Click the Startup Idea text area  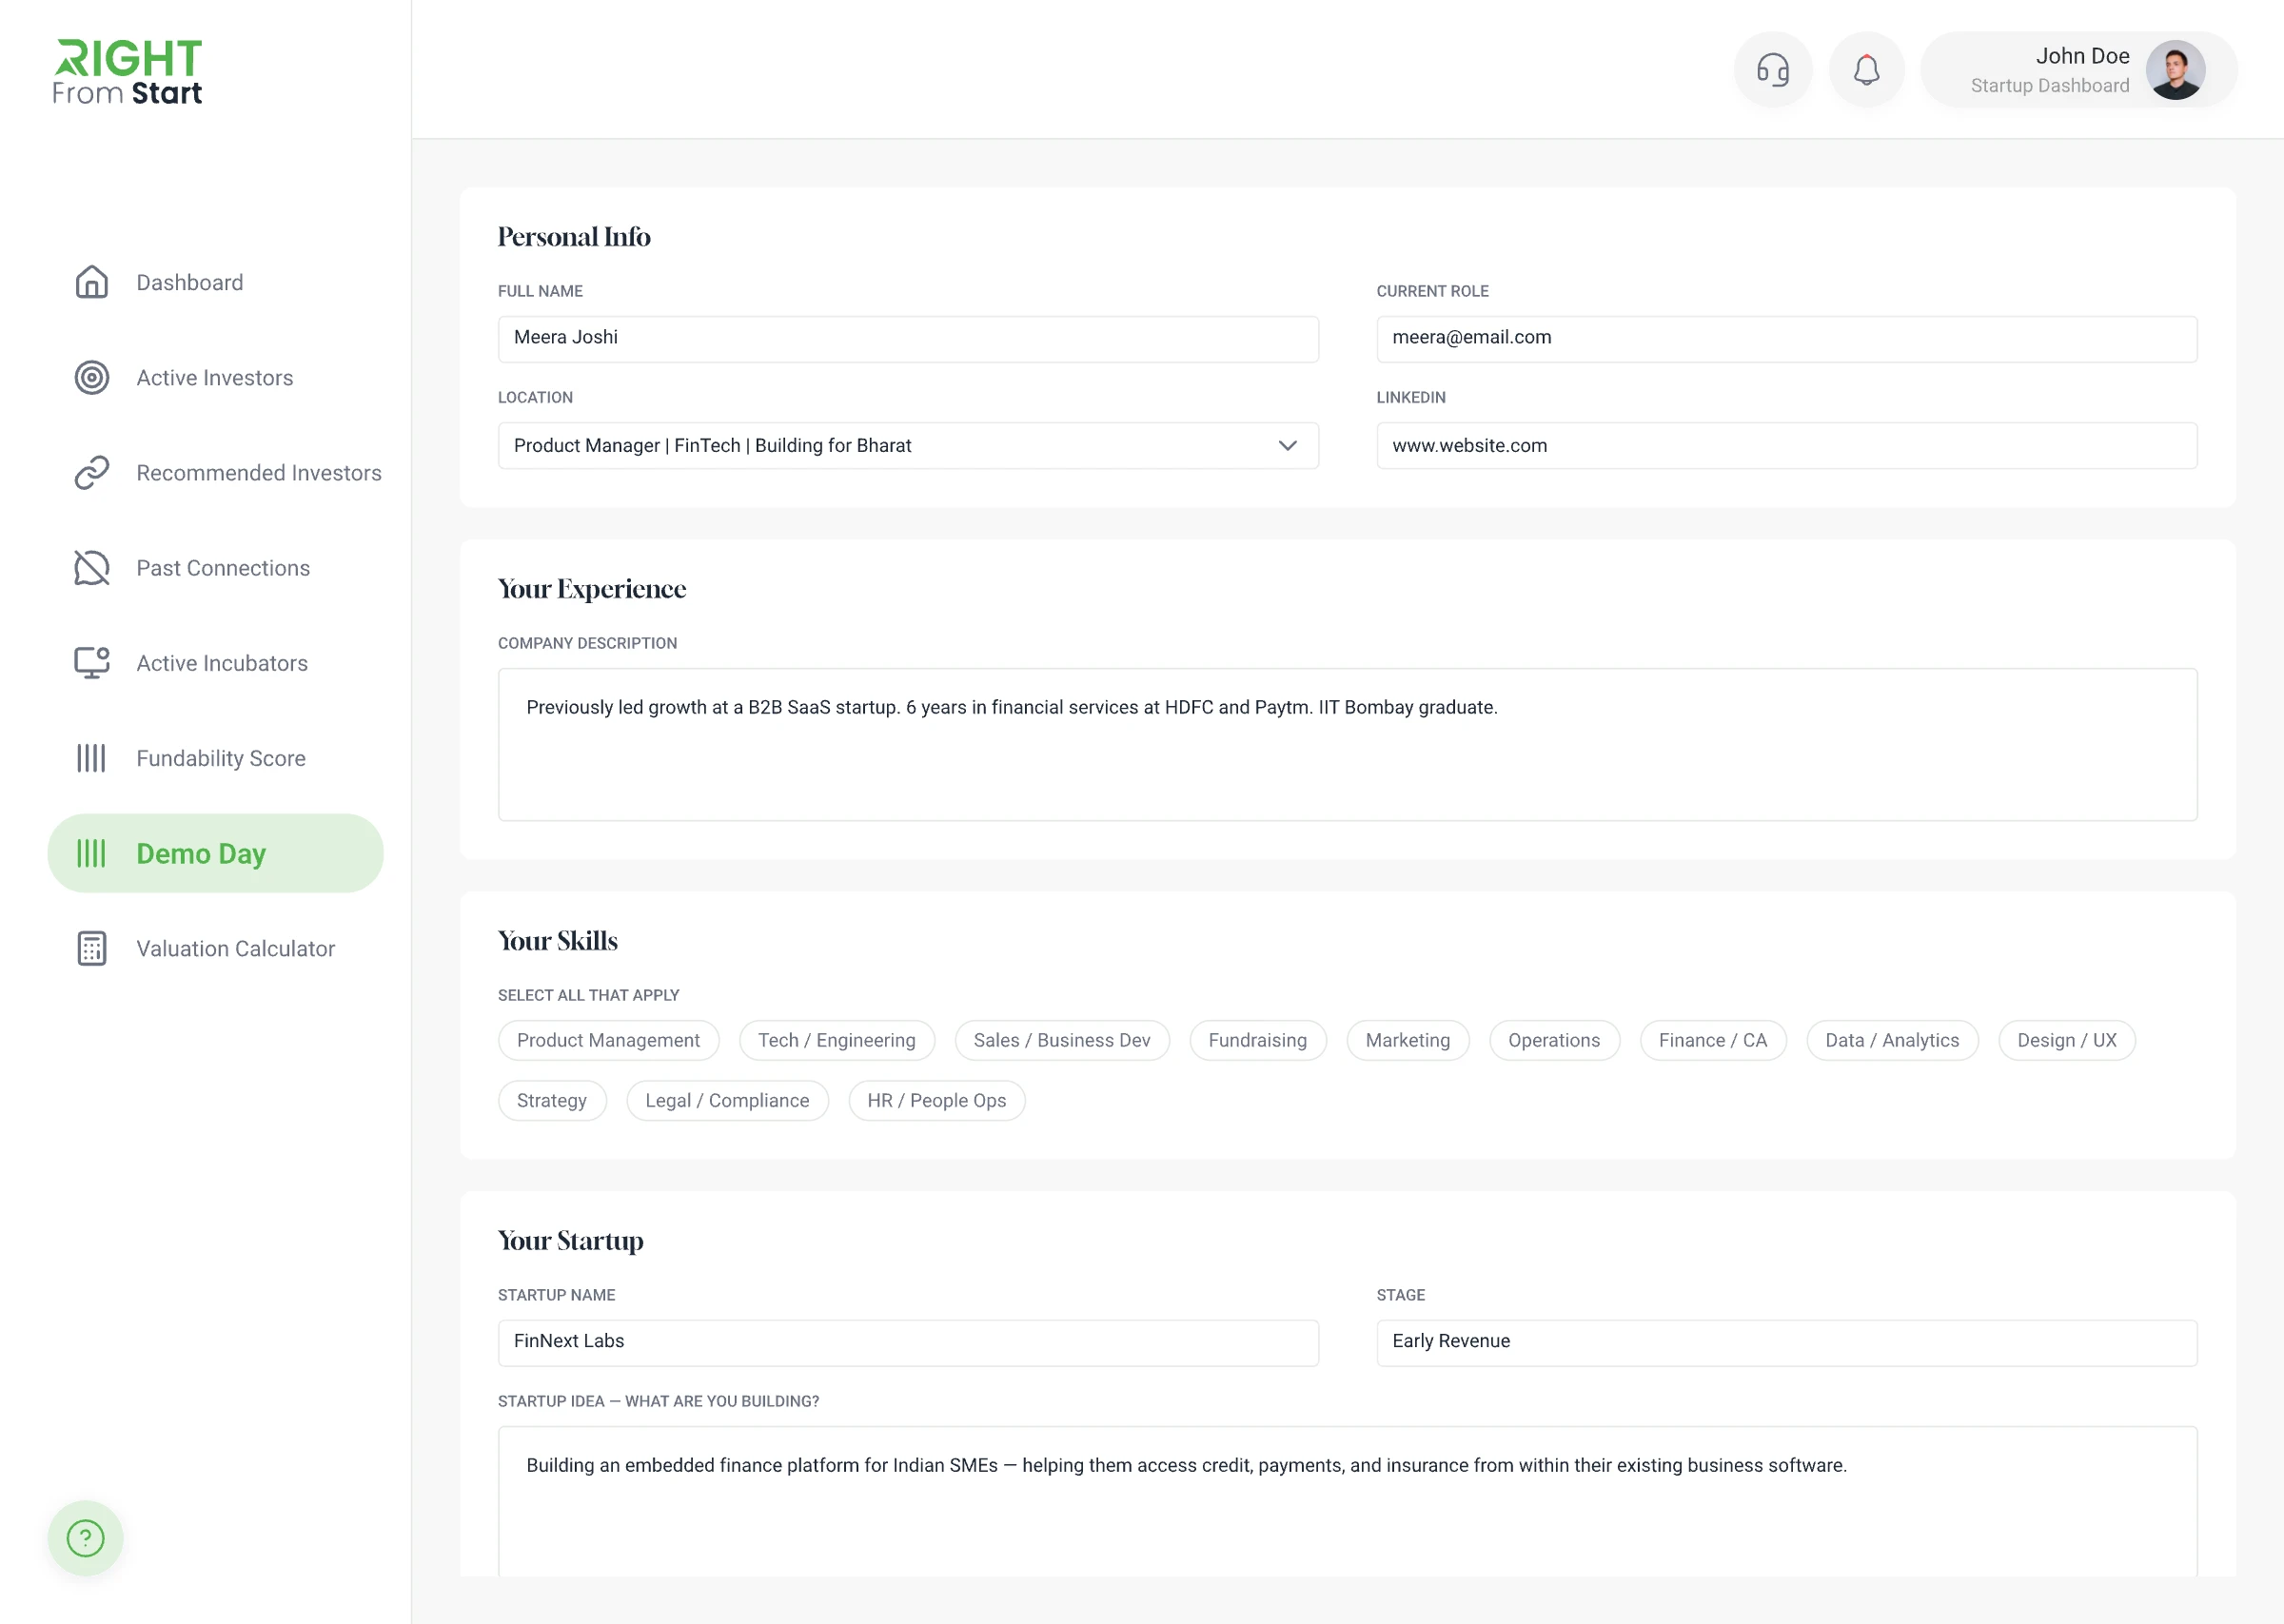(1347, 1500)
